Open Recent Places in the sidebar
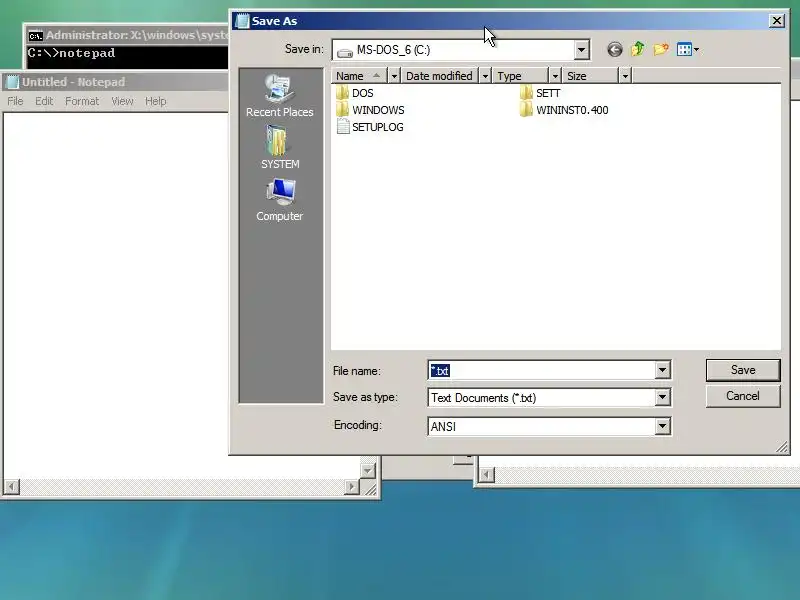The width and height of the screenshot is (800, 600). coord(280,96)
